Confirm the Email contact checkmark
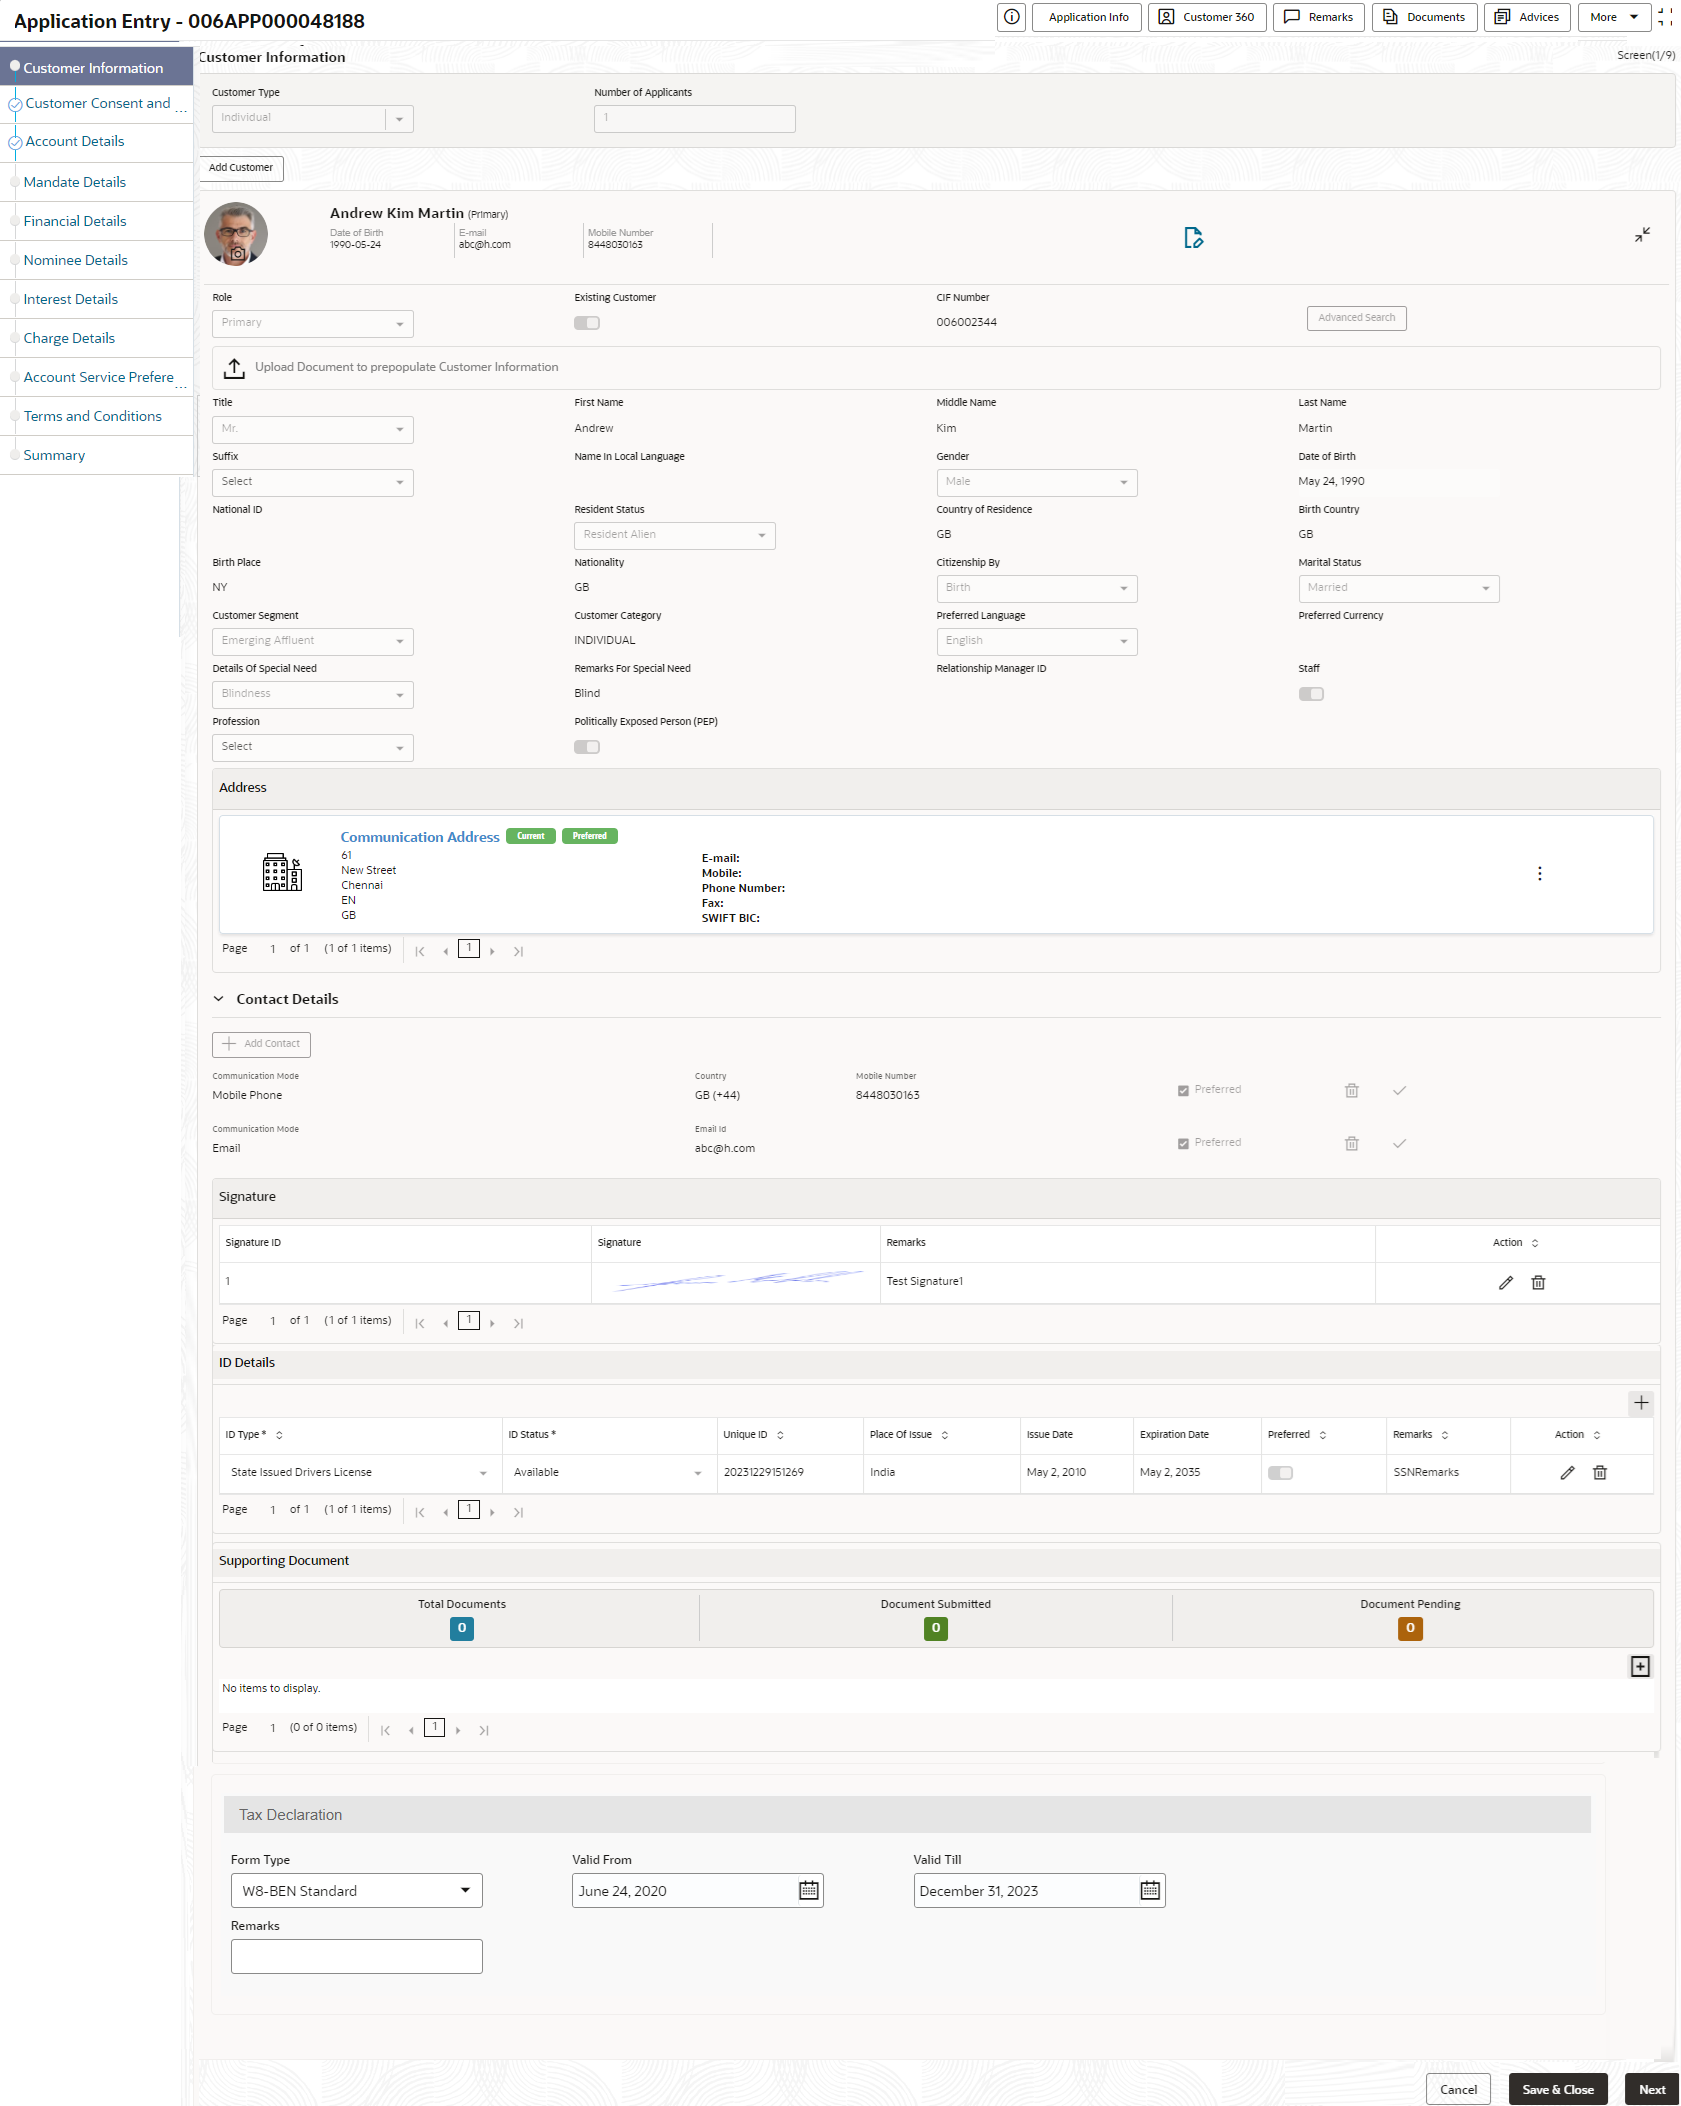1681x2106 pixels. (x=1399, y=1143)
